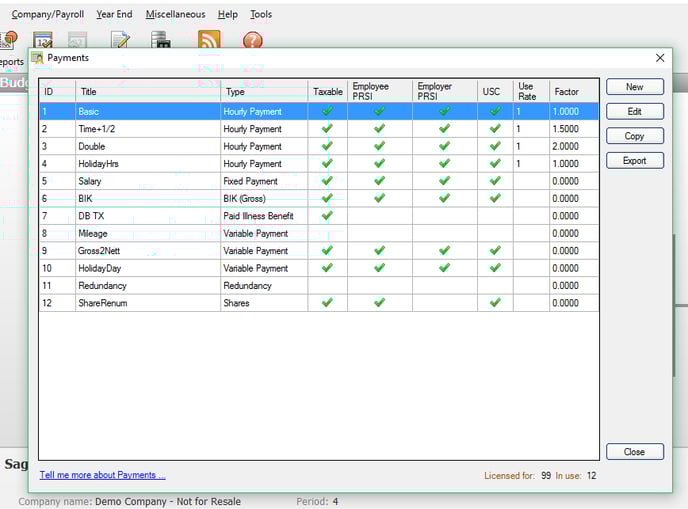Select the HolidayDay row title
The image size is (688, 509).
point(100,268)
